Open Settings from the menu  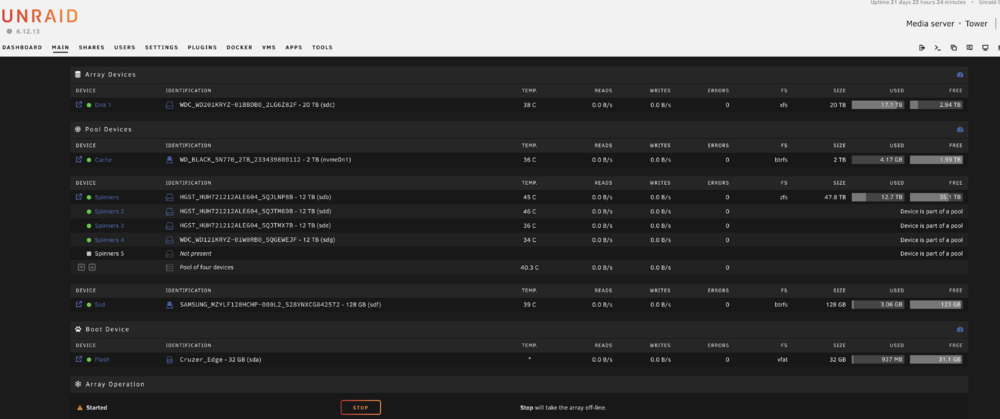[x=161, y=47]
